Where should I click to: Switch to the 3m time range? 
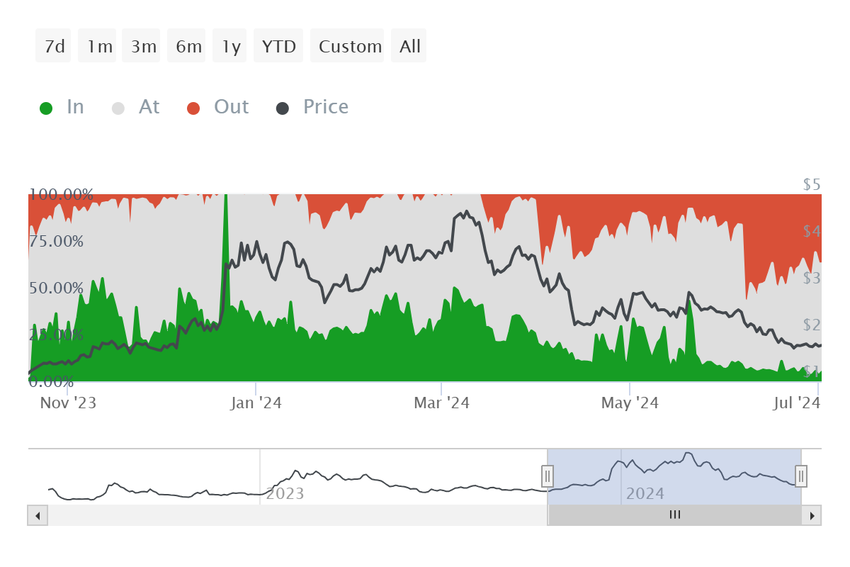point(141,46)
